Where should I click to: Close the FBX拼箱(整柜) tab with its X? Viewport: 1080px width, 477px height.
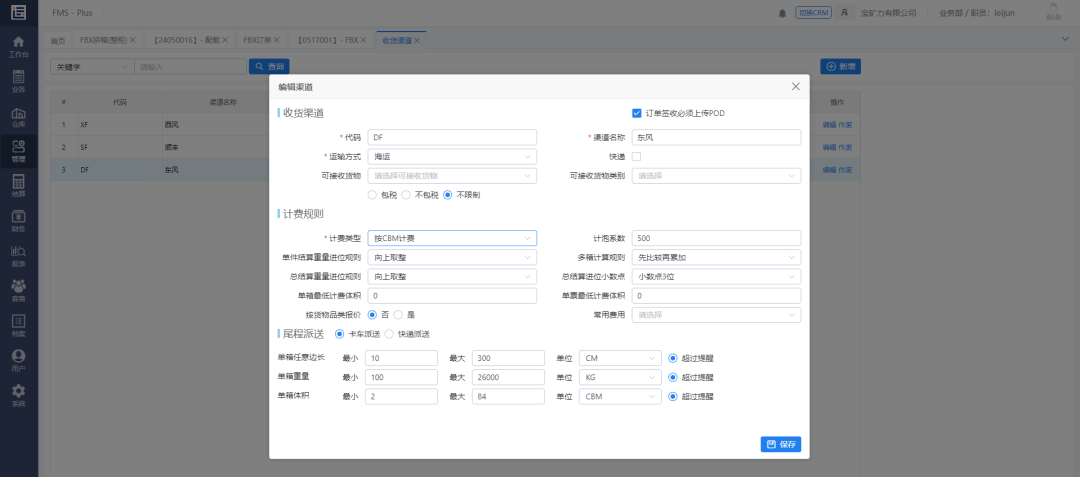pos(132,41)
